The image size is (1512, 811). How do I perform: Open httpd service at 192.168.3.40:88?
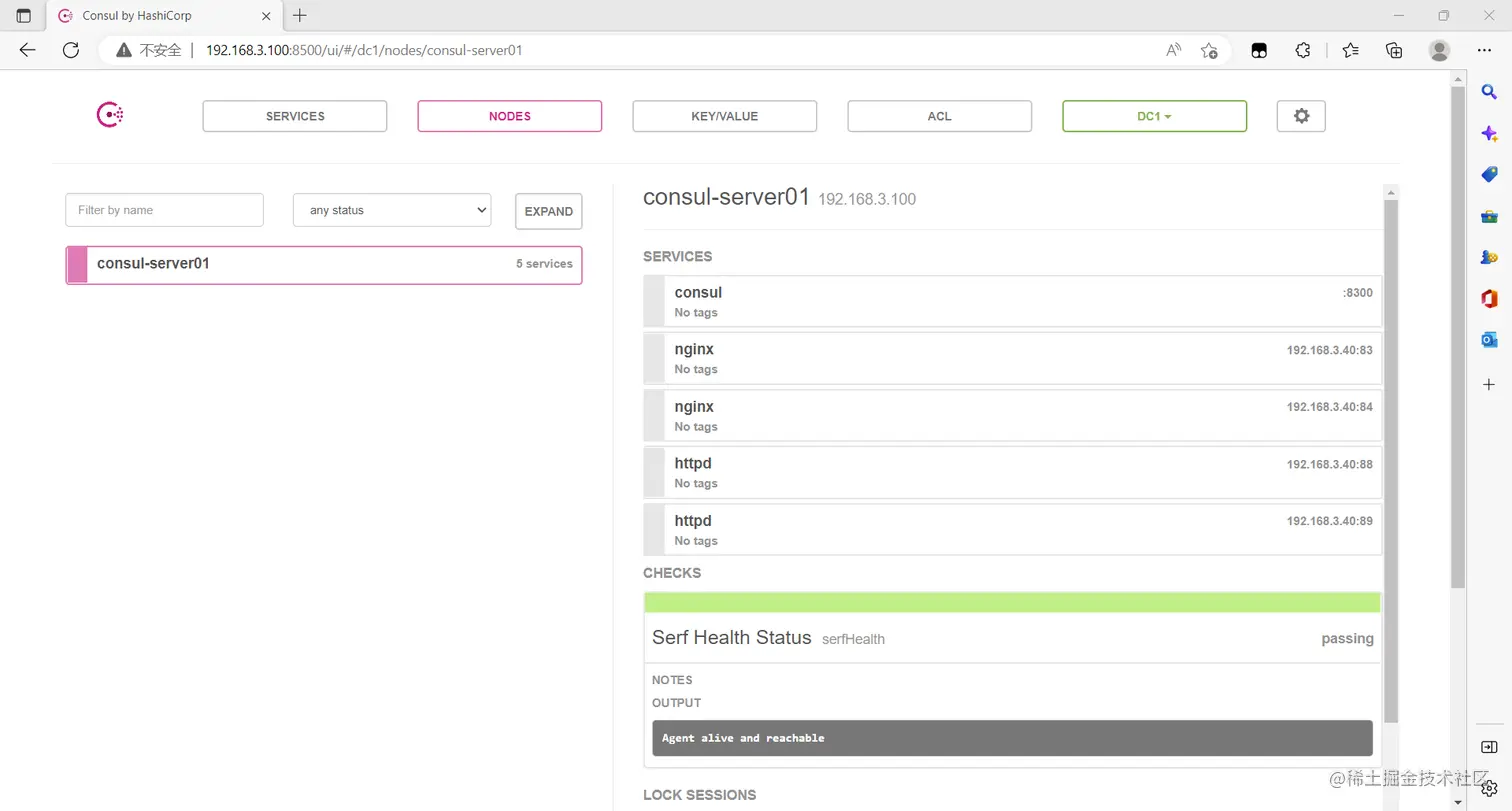click(1012, 472)
